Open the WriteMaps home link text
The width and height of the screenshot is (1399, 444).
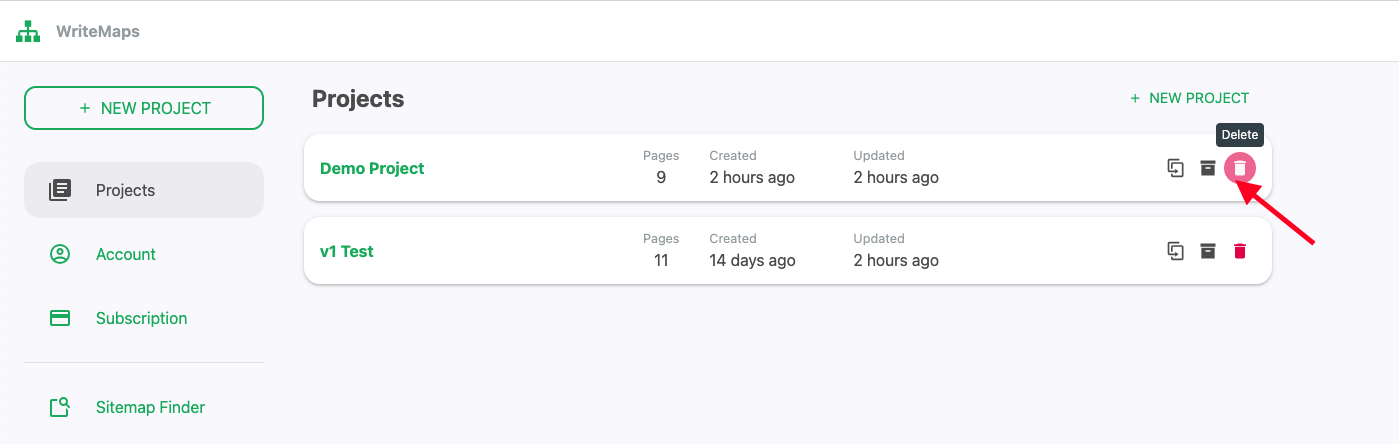click(98, 31)
